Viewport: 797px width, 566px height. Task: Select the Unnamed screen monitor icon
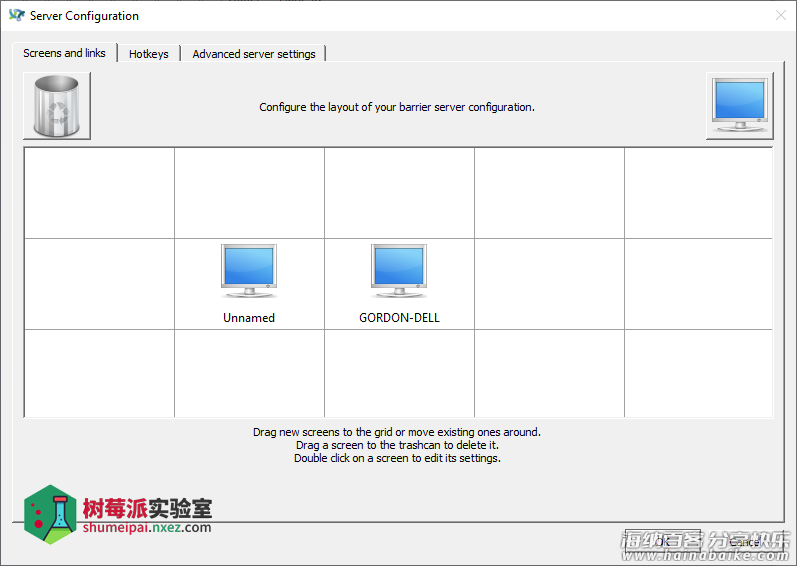coord(249,271)
